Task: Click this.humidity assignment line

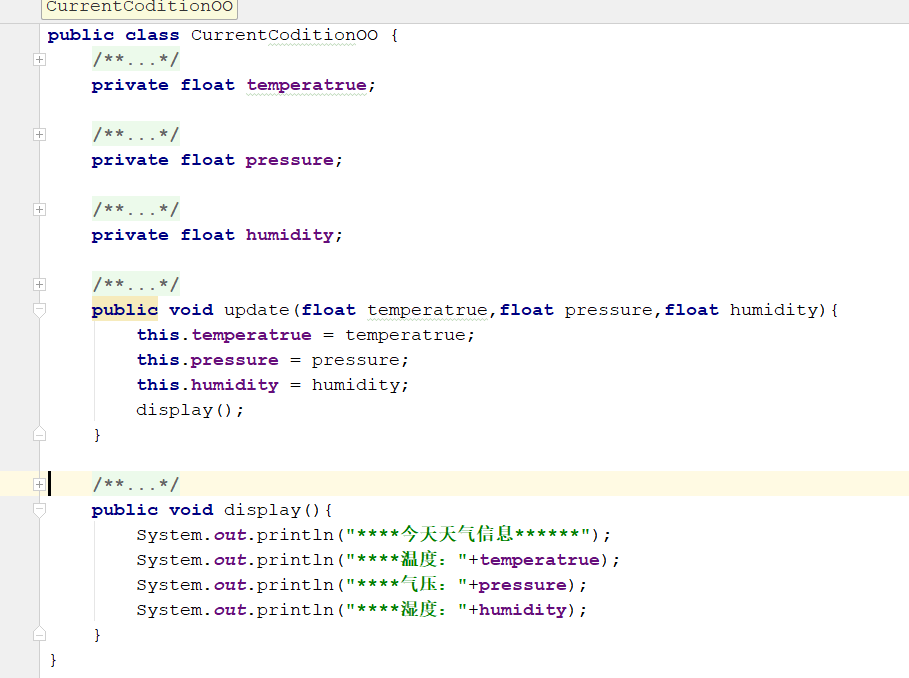Action: (x=272, y=385)
